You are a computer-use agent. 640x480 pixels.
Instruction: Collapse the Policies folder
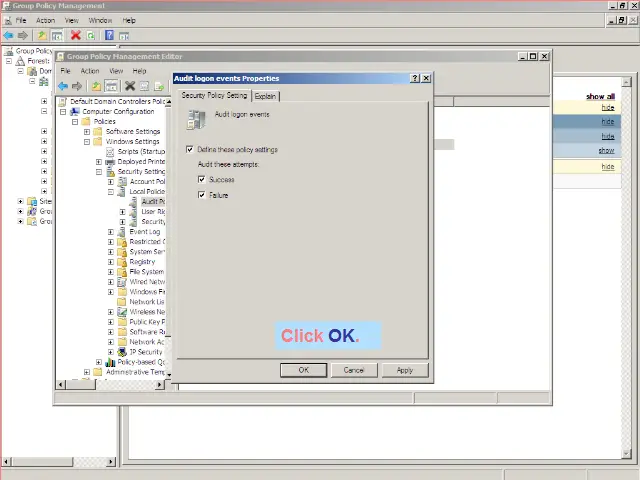pos(75,122)
